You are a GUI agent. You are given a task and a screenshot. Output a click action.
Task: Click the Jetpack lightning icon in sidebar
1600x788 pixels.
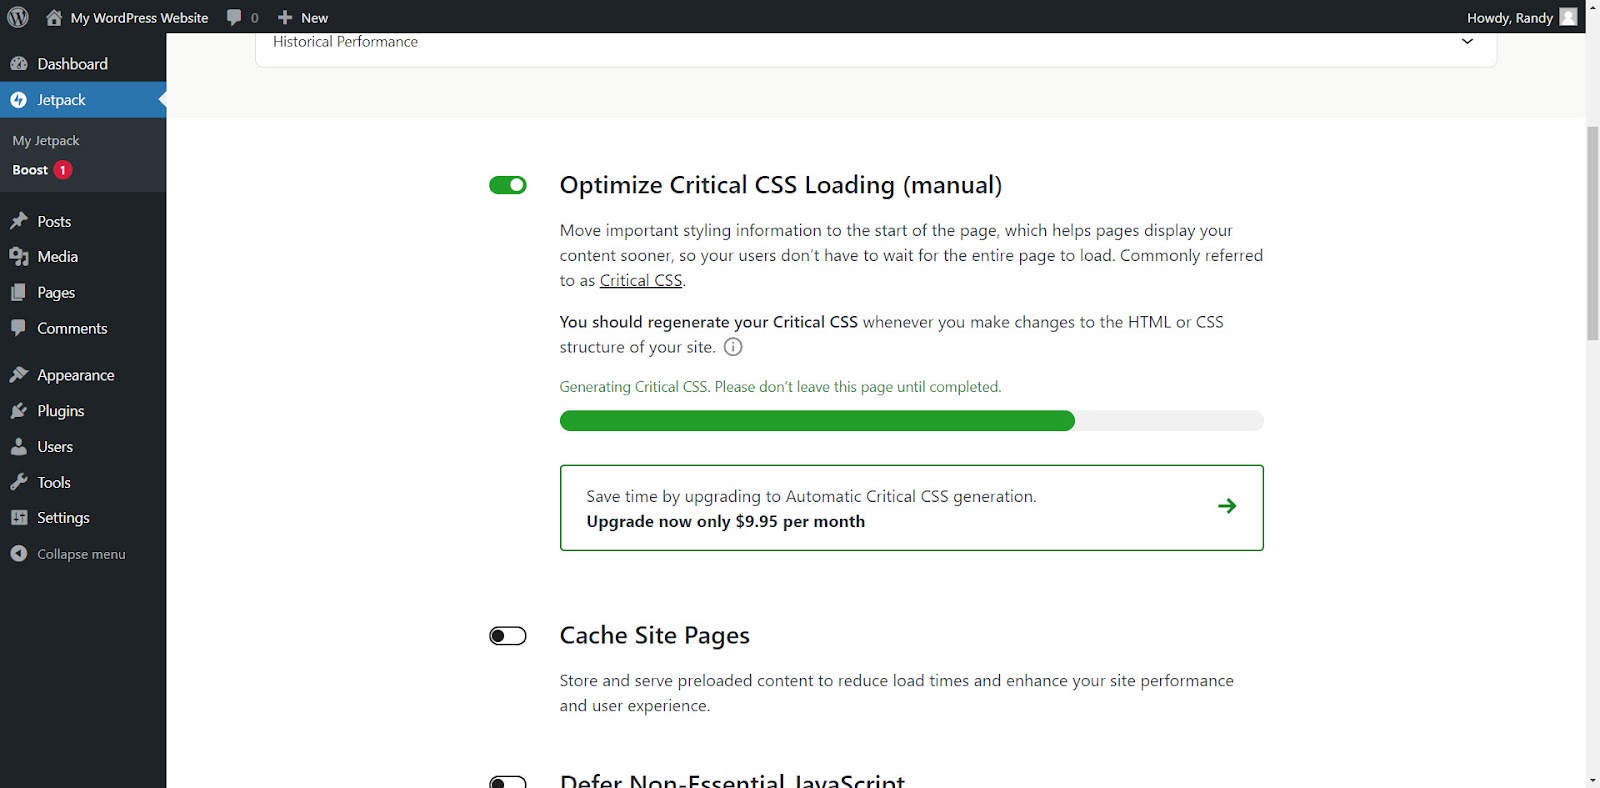pyautogui.click(x=19, y=100)
